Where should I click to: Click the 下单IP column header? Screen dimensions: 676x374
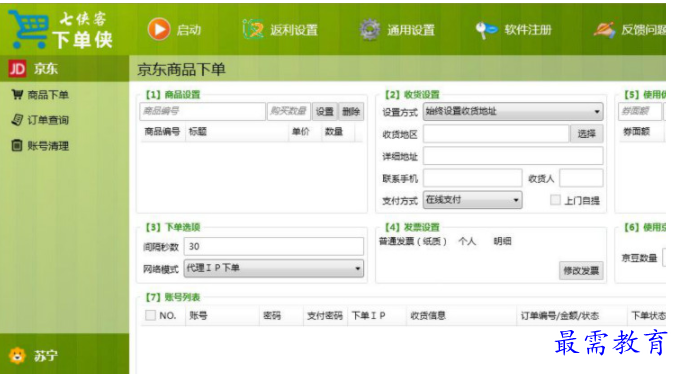pos(369,315)
